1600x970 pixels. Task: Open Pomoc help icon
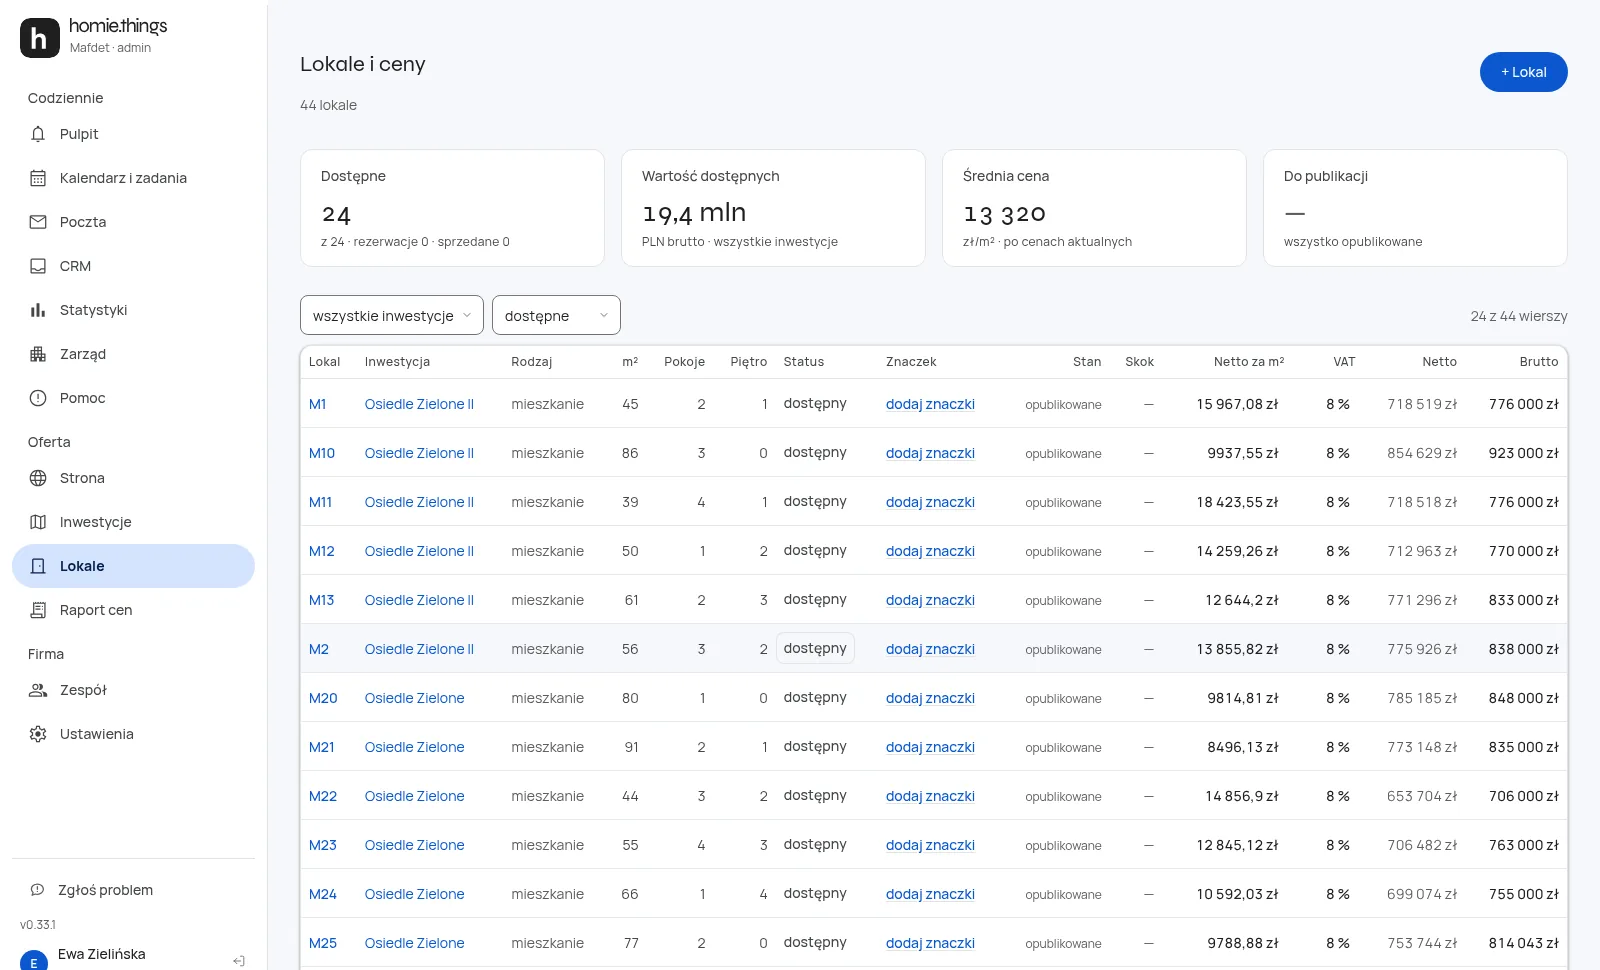coord(38,398)
